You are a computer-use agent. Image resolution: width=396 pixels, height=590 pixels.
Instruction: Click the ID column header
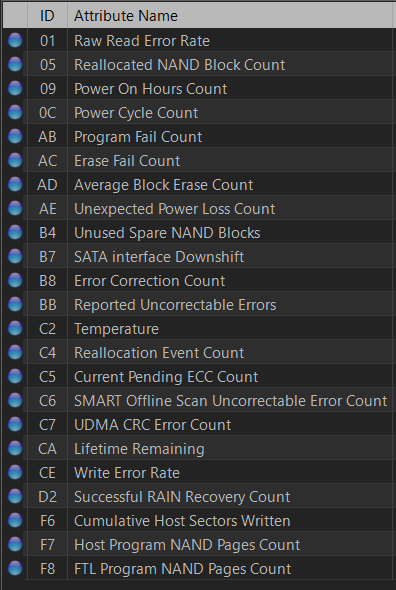47,15
